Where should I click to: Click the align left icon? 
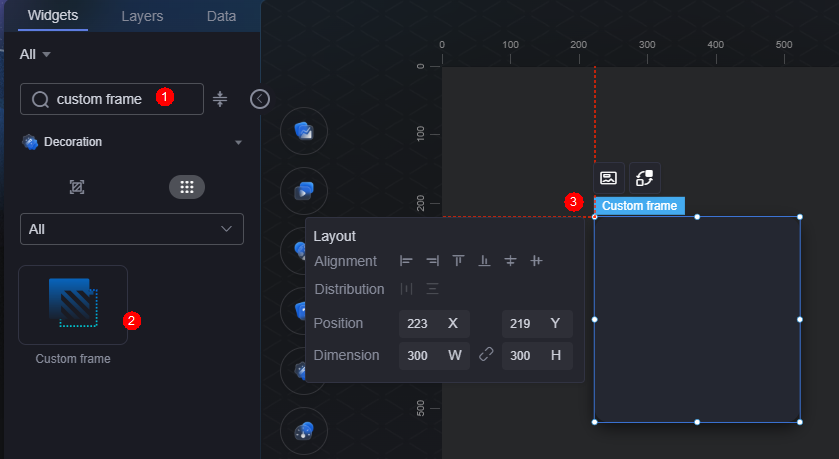coord(406,261)
